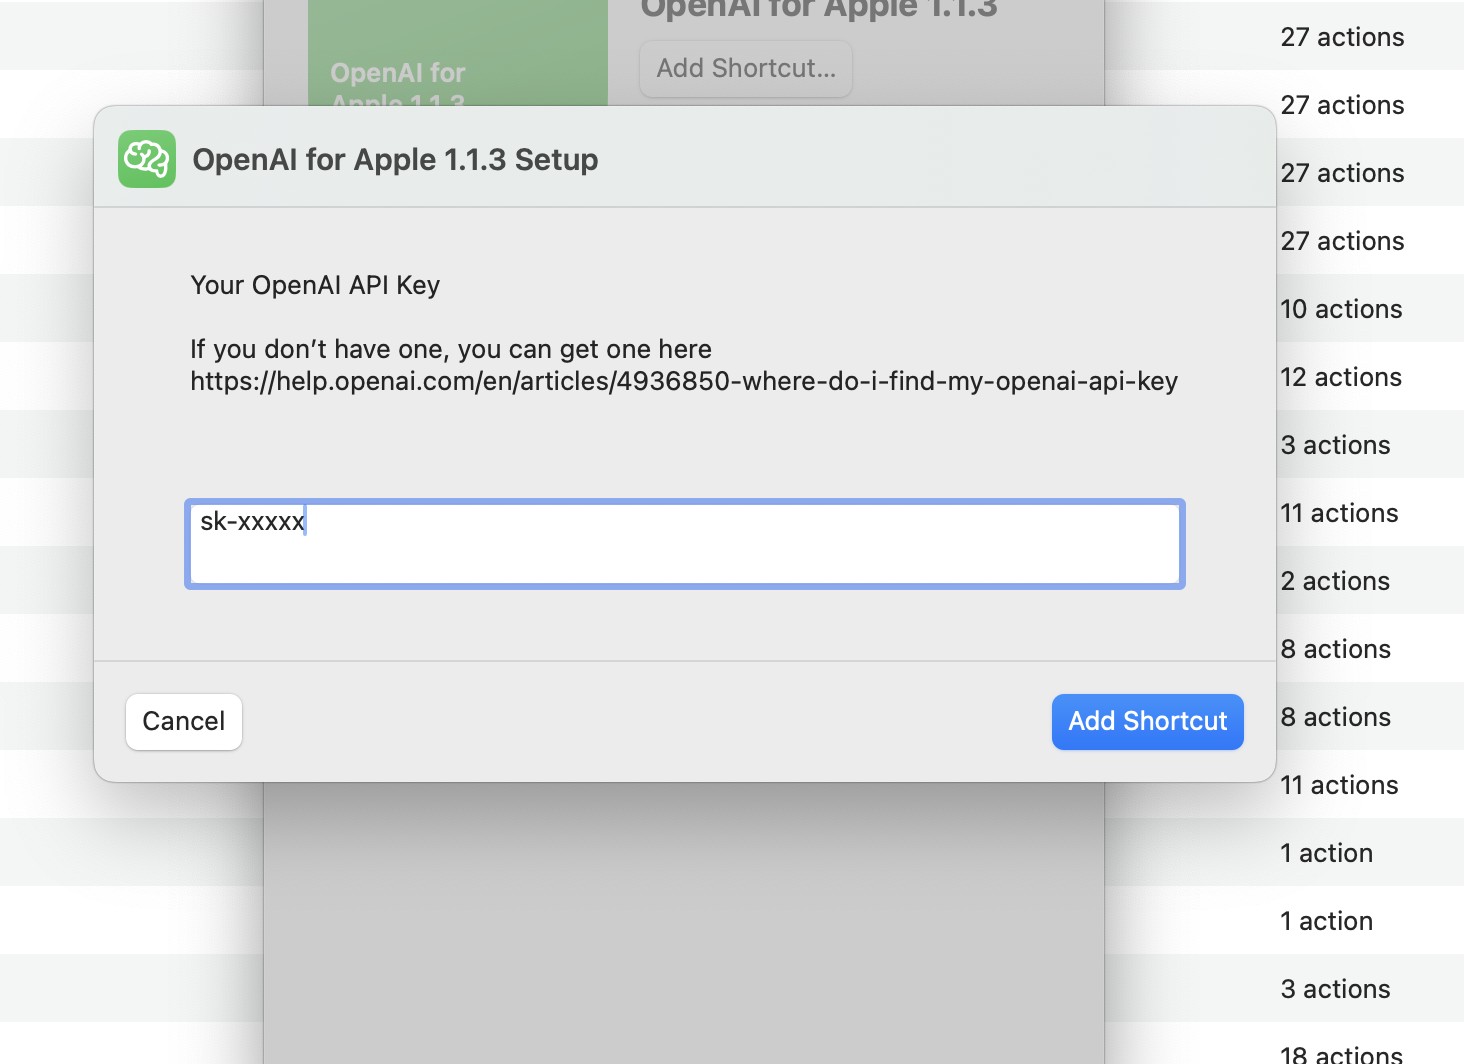Click the API key text field
Image resolution: width=1464 pixels, height=1064 pixels.
(685, 544)
